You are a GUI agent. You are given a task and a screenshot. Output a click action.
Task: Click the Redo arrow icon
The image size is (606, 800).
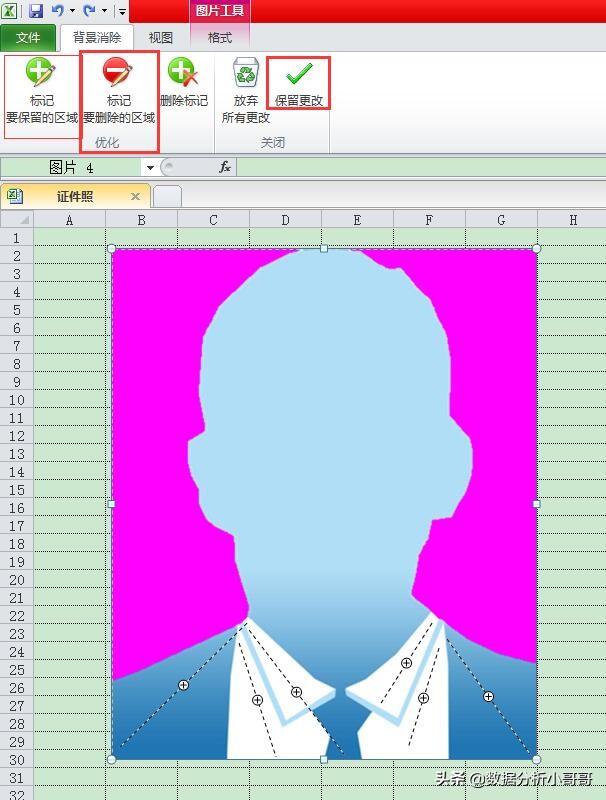coord(89,10)
